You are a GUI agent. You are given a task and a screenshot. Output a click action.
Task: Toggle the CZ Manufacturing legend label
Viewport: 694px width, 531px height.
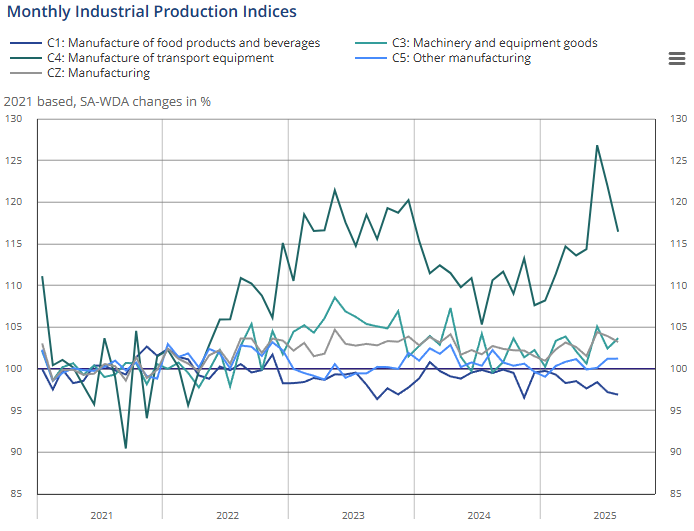pyautogui.click(x=98, y=73)
